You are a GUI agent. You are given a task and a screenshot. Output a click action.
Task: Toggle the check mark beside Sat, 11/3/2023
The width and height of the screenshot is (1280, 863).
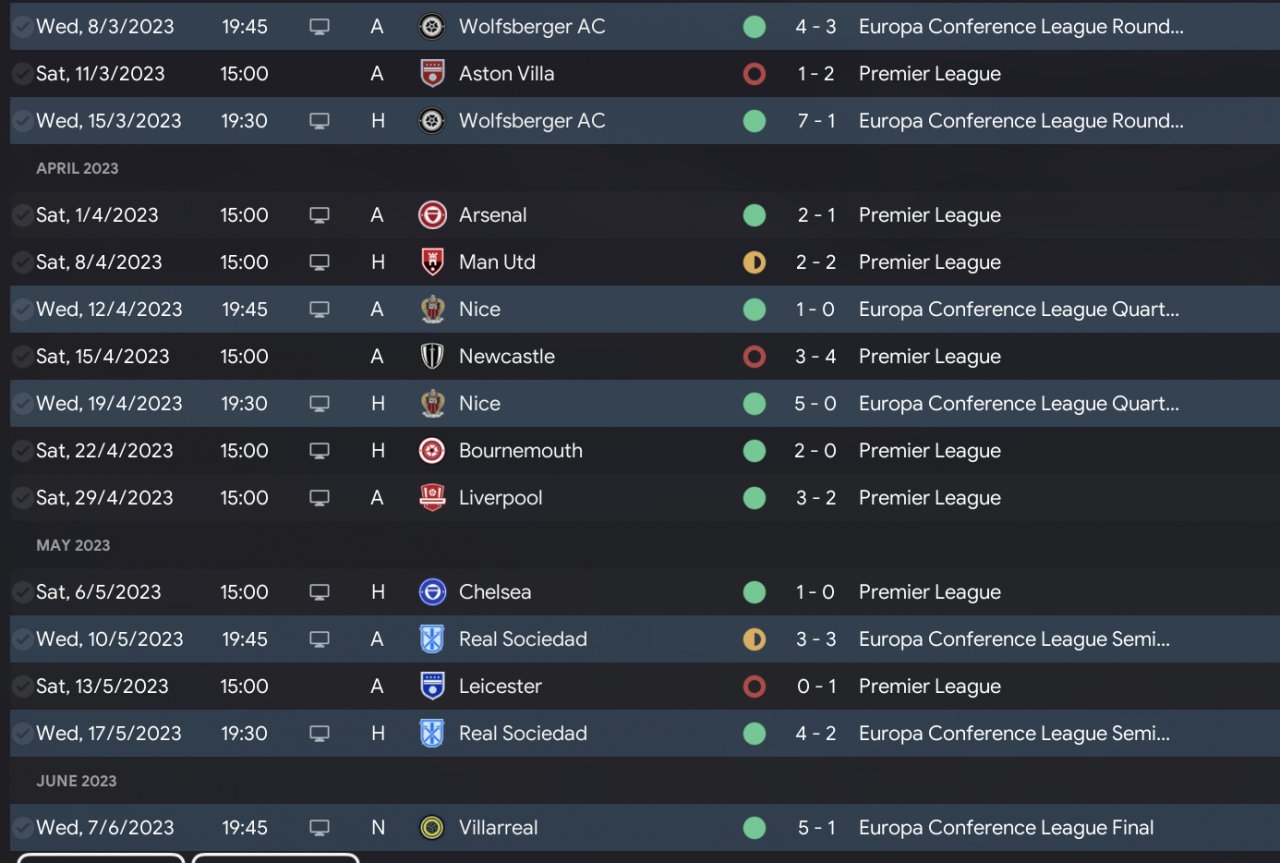(22, 74)
